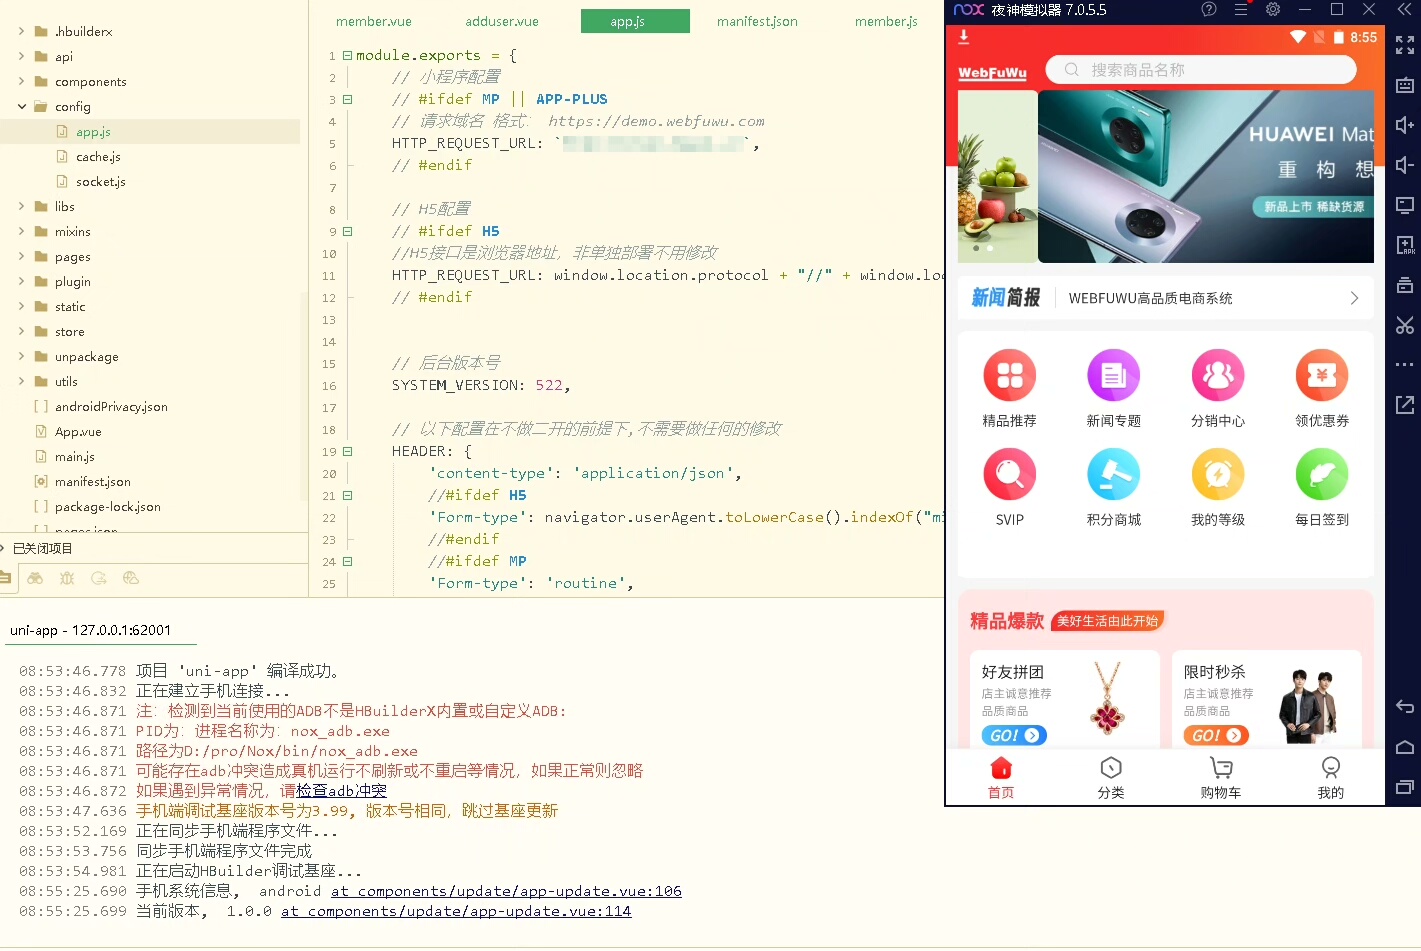Tap the WebFuWu logo in the app
The height and width of the screenshot is (951, 1421).
(x=993, y=73)
